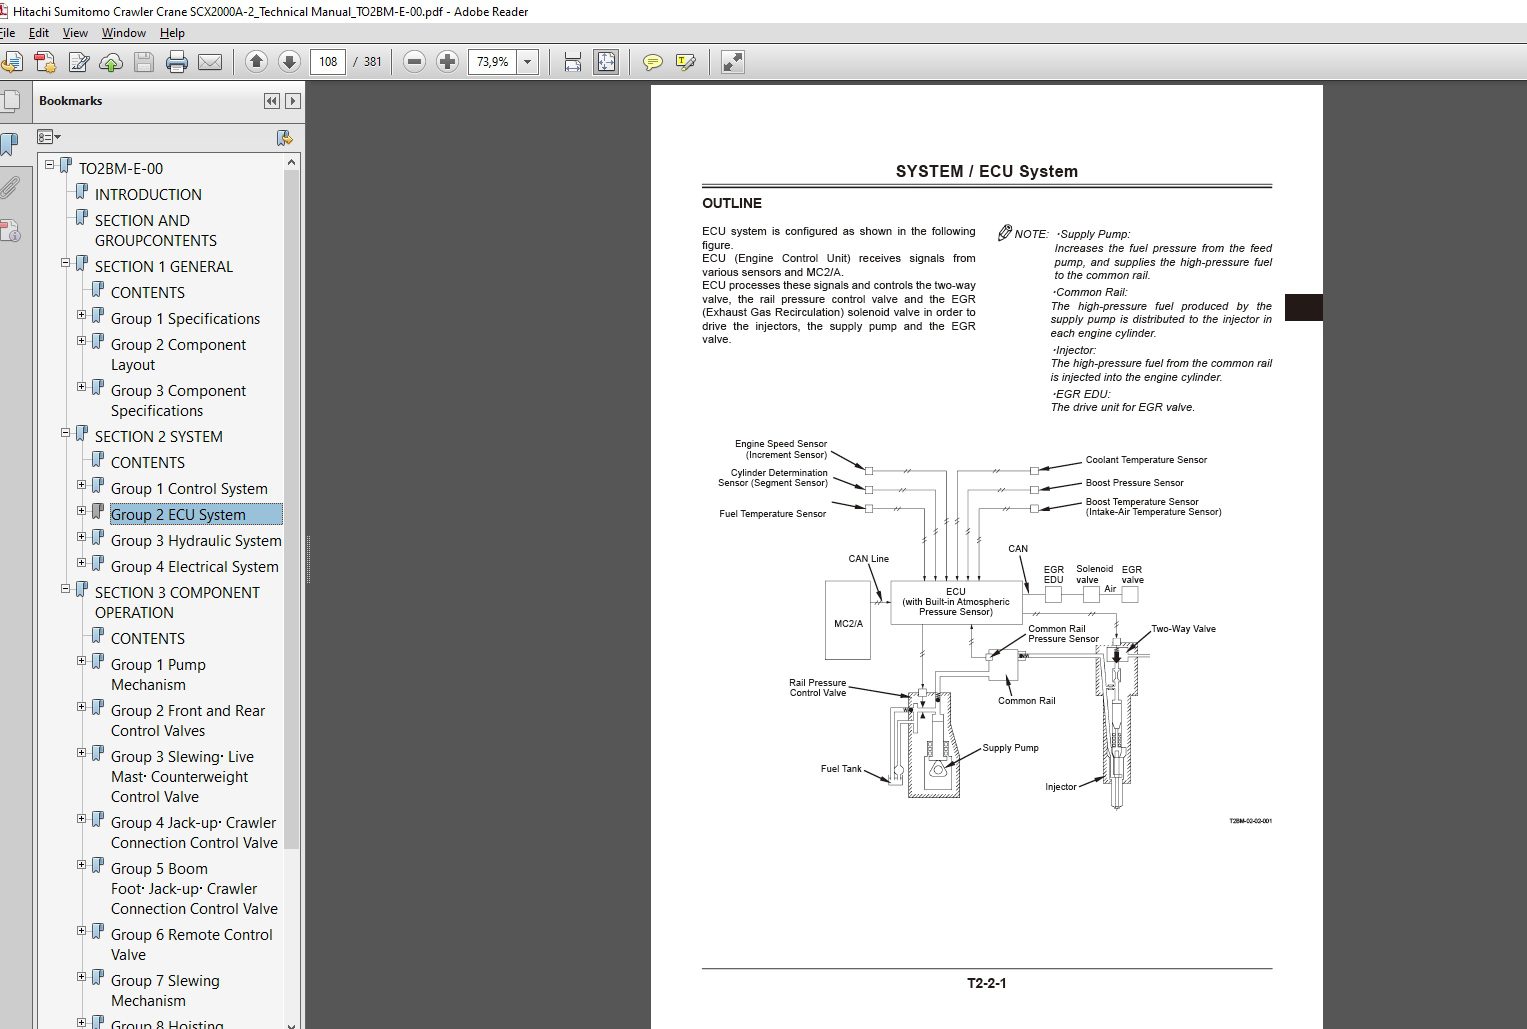Open the INTRODUCTION bookmark
1527x1029 pixels.
[148, 195]
